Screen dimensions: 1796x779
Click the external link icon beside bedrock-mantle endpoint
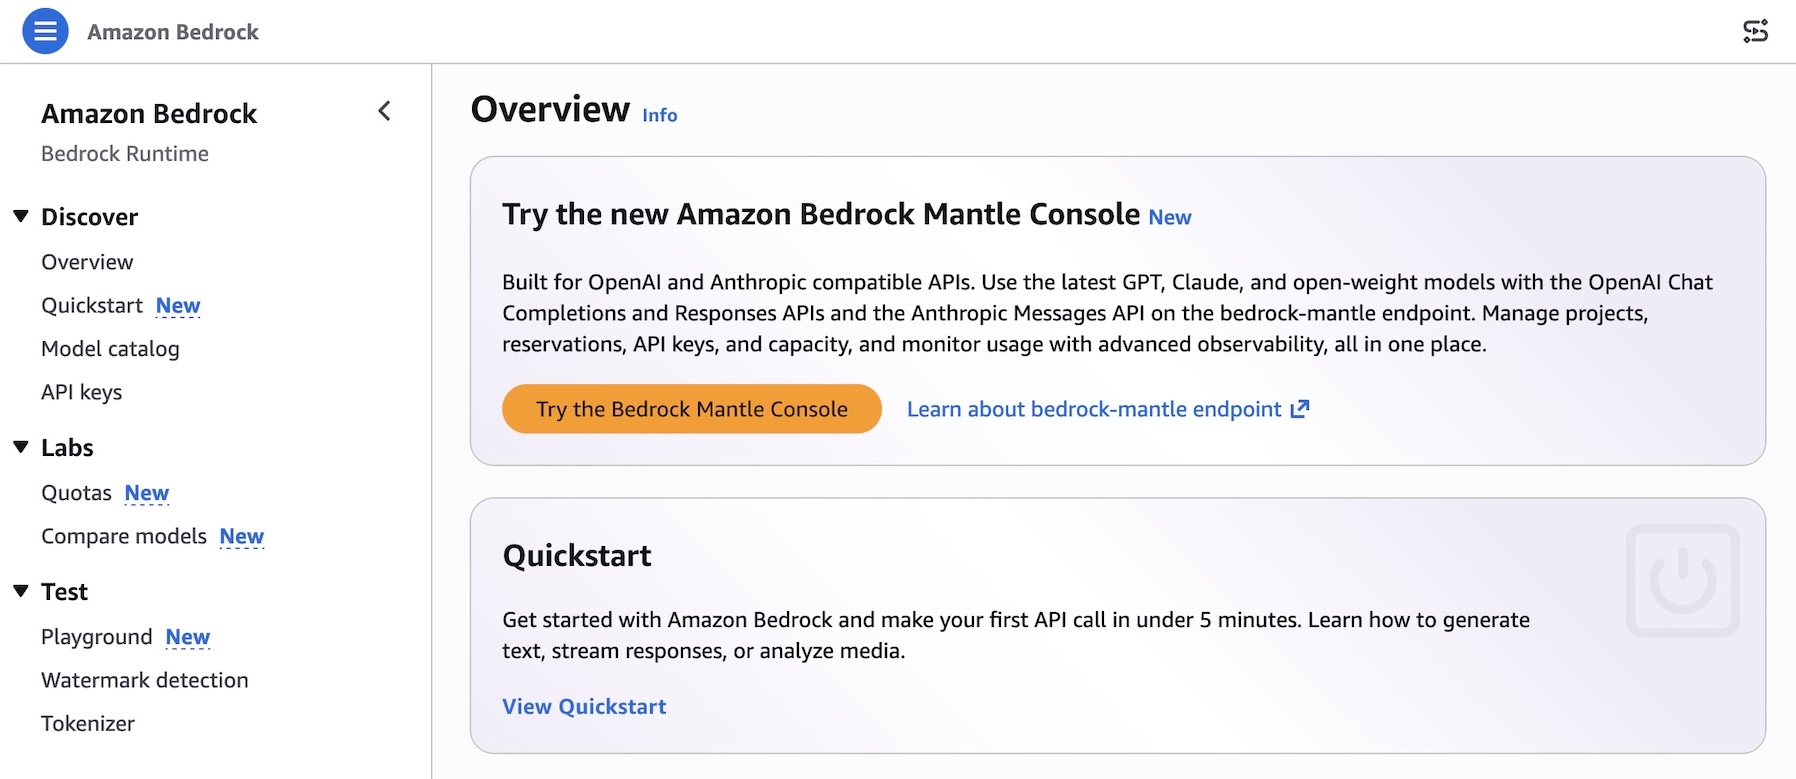click(1300, 409)
